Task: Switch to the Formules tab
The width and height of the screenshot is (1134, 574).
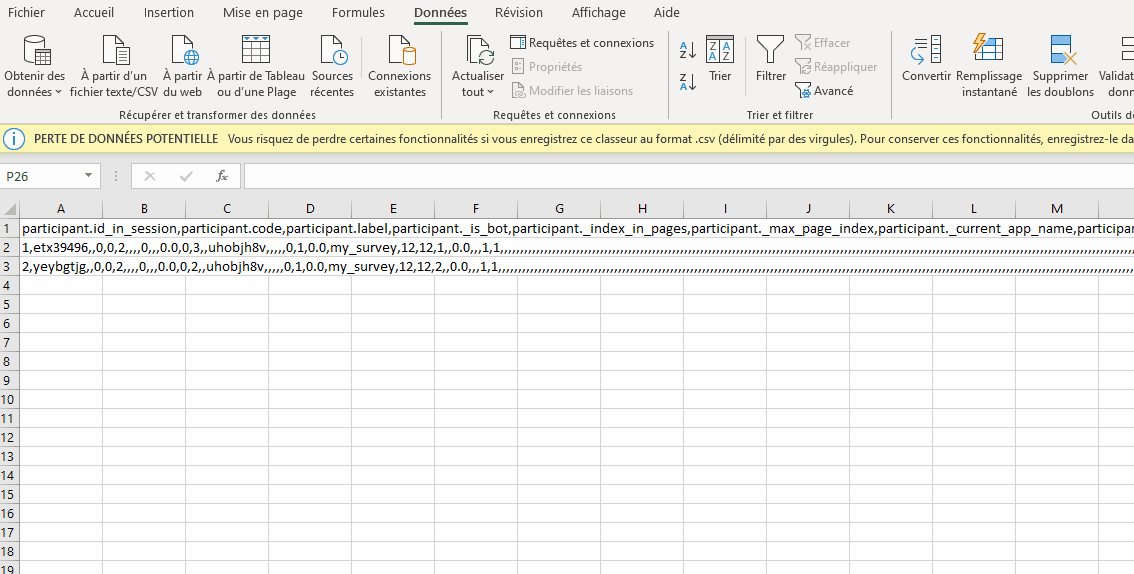Action: pyautogui.click(x=358, y=12)
